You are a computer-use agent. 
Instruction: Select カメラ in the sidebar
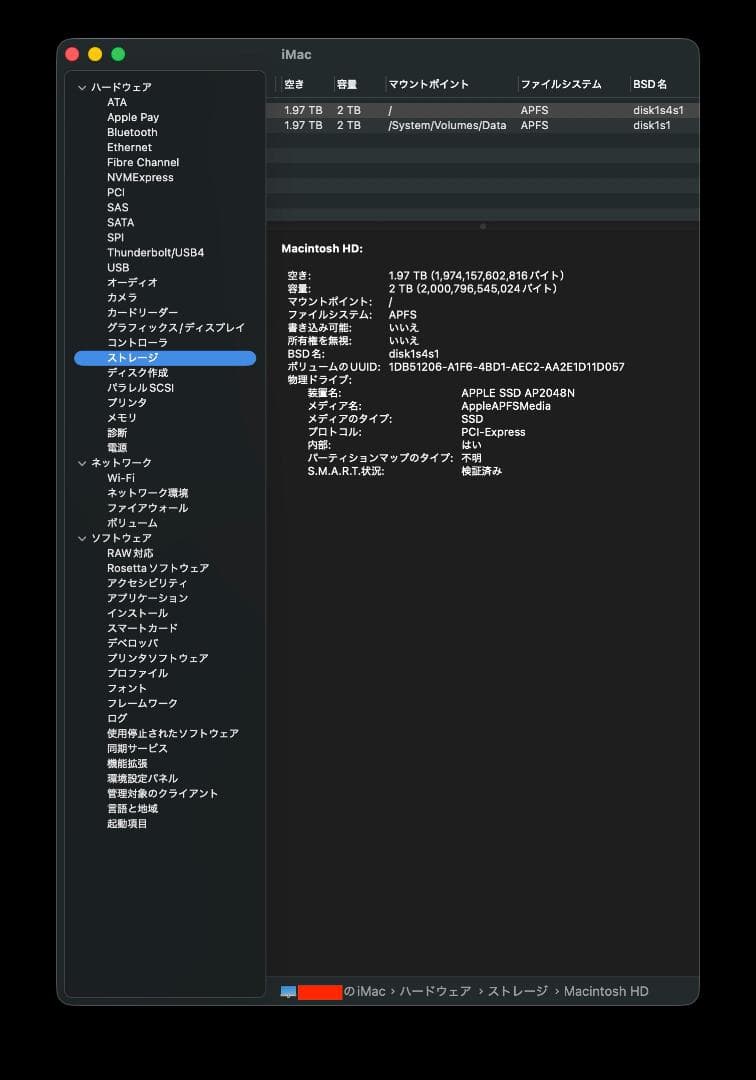tap(122, 298)
